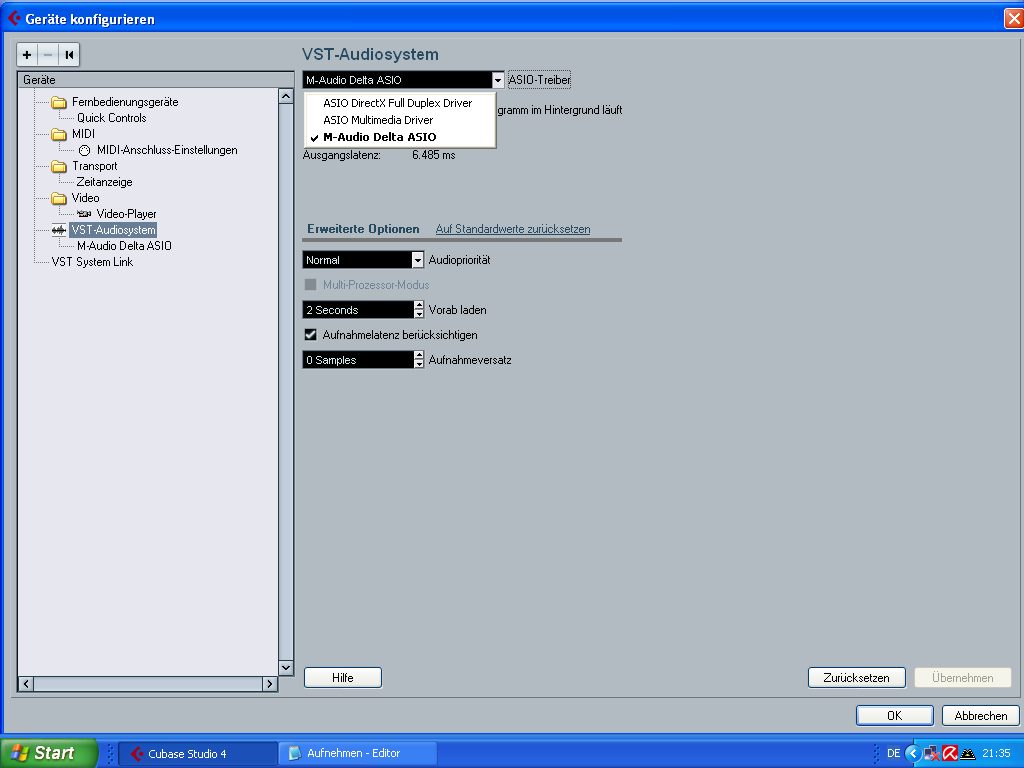
Task: Click the MIDI port settings clock icon
Action: click(84, 150)
